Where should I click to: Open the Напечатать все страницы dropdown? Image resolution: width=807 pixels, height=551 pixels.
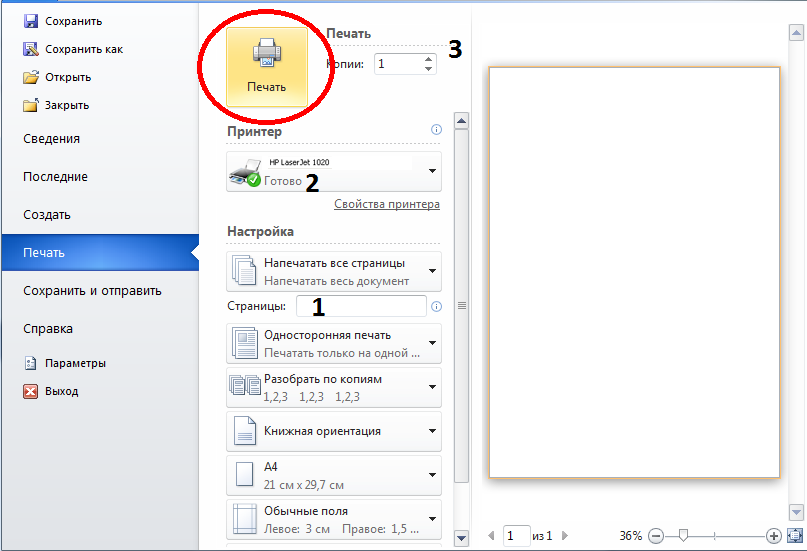[x=433, y=271]
